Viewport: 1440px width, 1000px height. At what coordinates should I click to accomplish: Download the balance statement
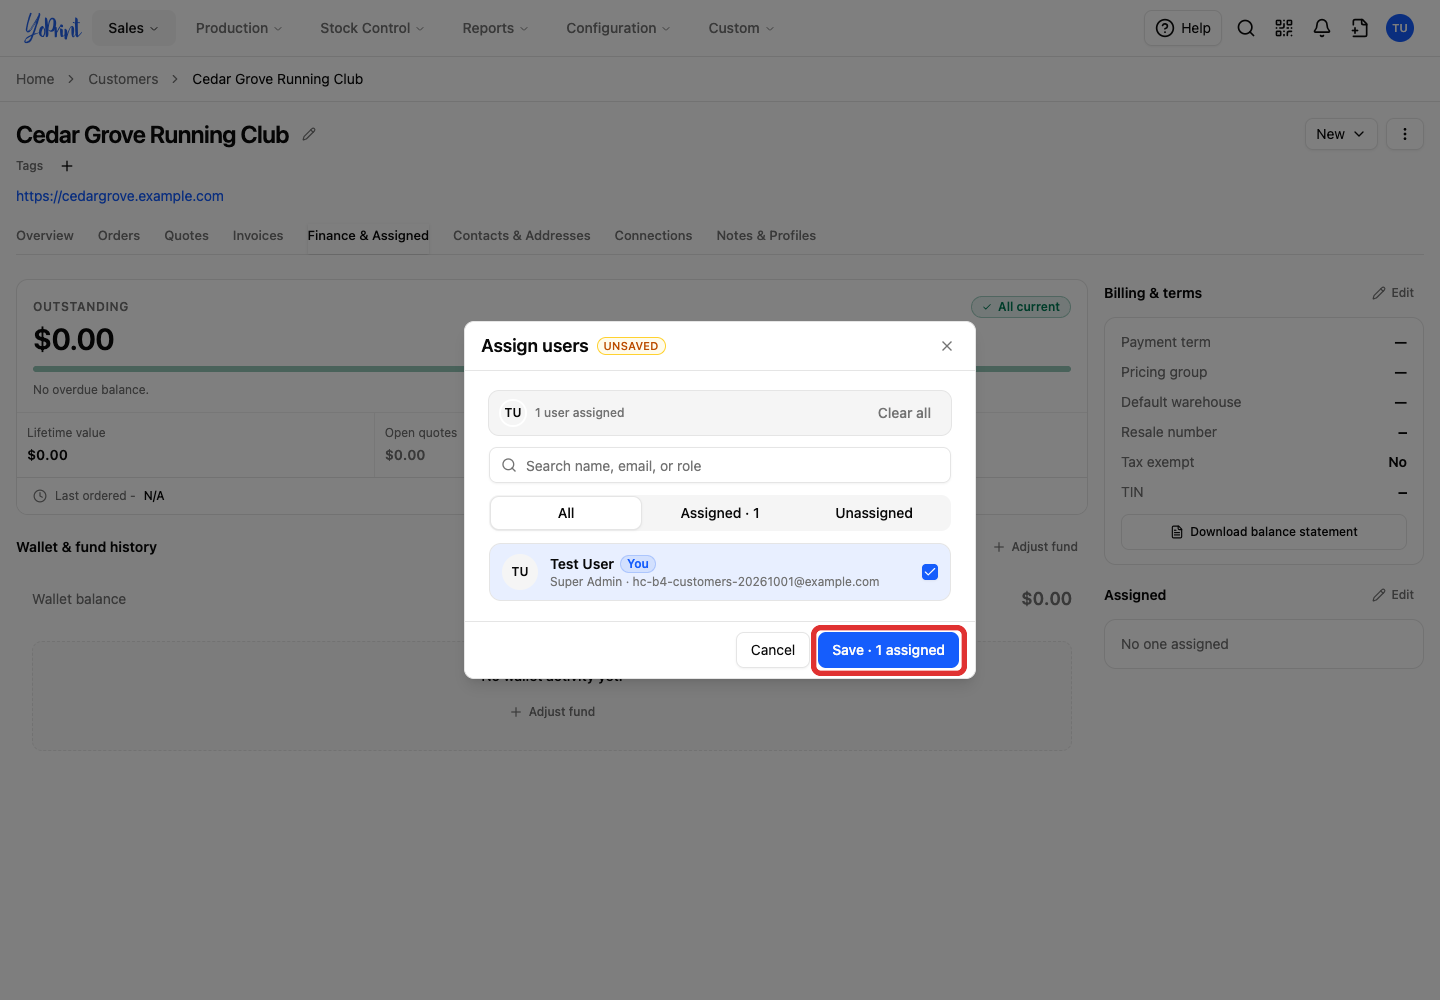pyautogui.click(x=1264, y=532)
